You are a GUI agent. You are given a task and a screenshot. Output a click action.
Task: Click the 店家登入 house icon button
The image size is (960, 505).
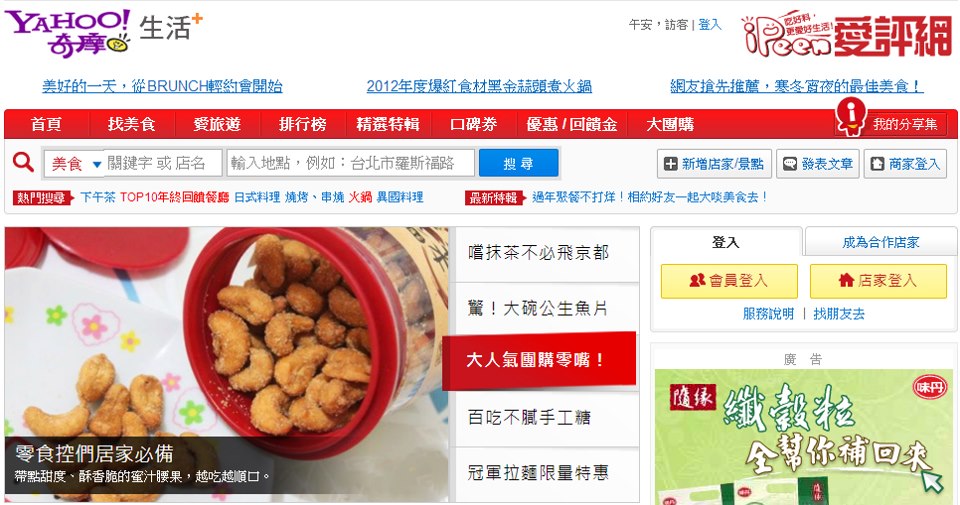click(x=878, y=281)
